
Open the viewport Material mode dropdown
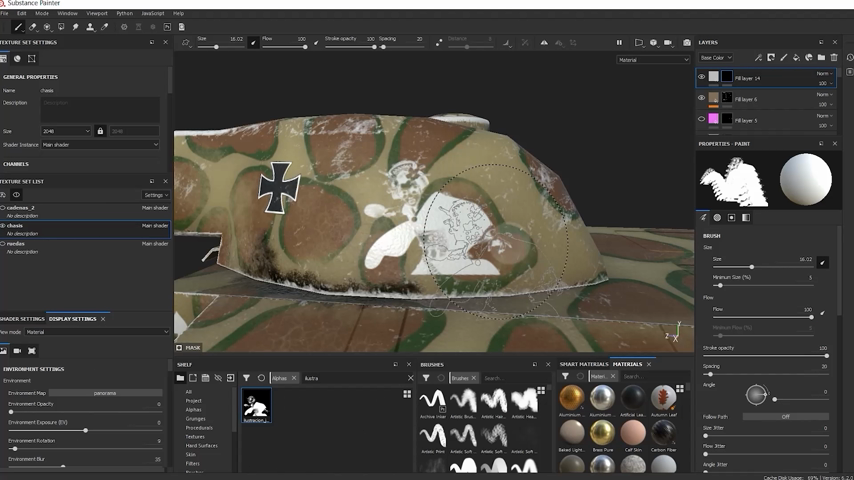pyautogui.click(x=653, y=60)
